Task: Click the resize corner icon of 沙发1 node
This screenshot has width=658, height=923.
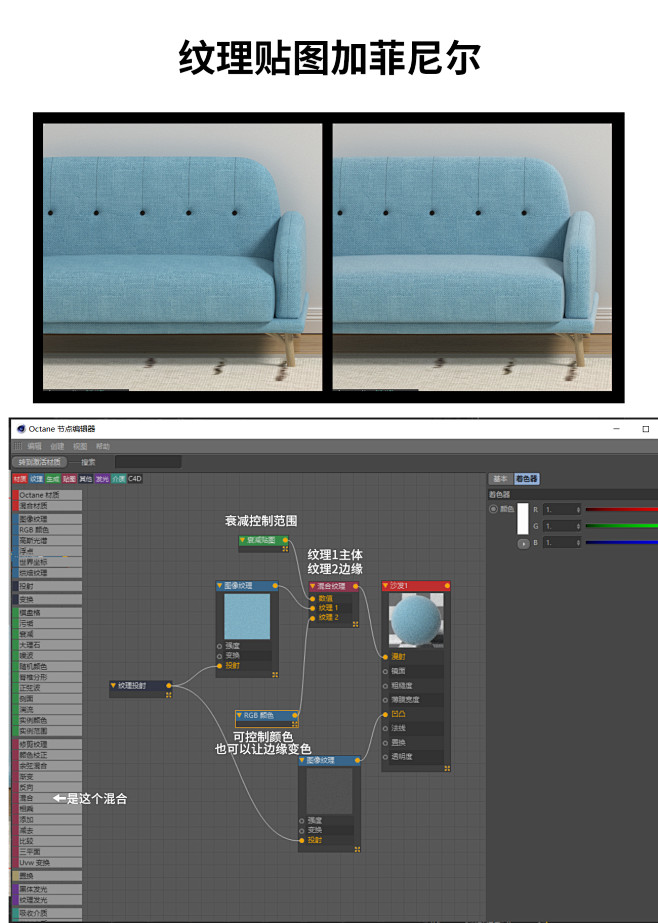Action: [x=447, y=768]
